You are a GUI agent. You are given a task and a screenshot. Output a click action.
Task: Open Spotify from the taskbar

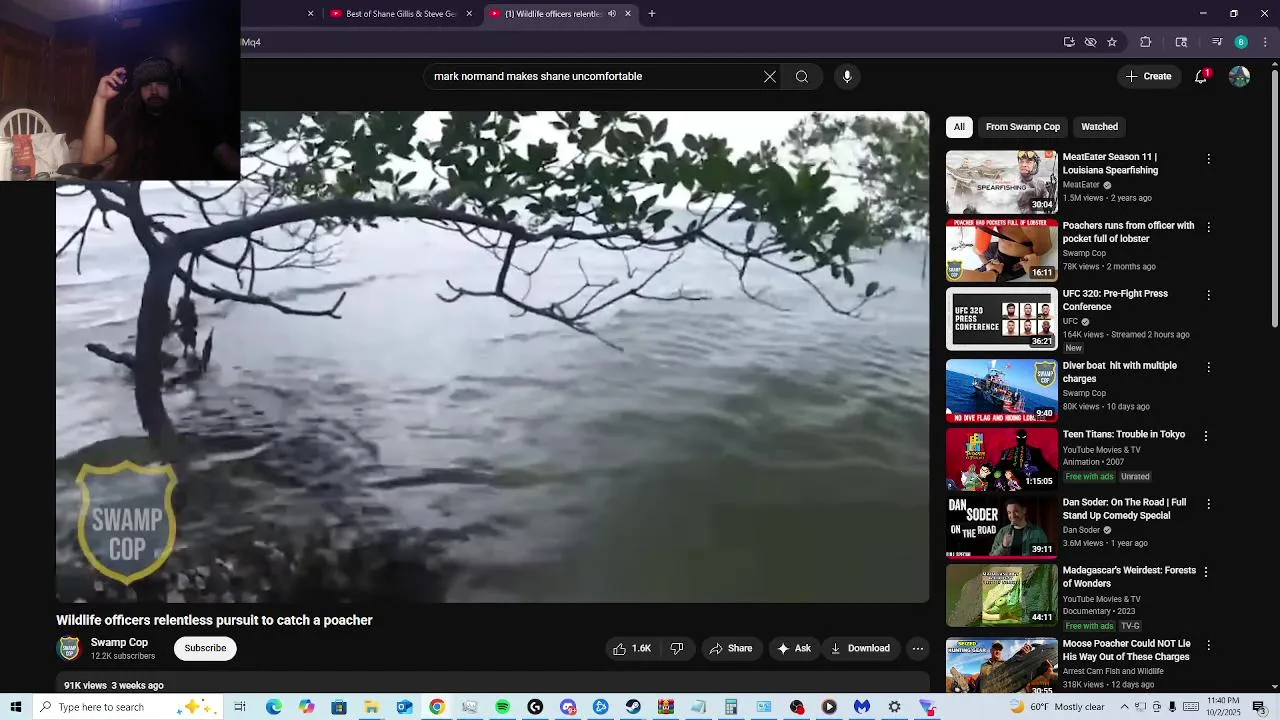(x=502, y=707)
